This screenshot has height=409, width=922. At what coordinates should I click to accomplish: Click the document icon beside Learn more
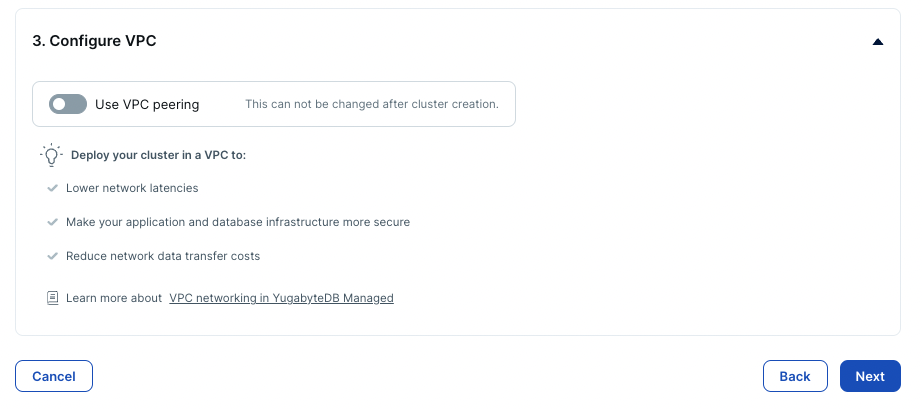[53, 298]
